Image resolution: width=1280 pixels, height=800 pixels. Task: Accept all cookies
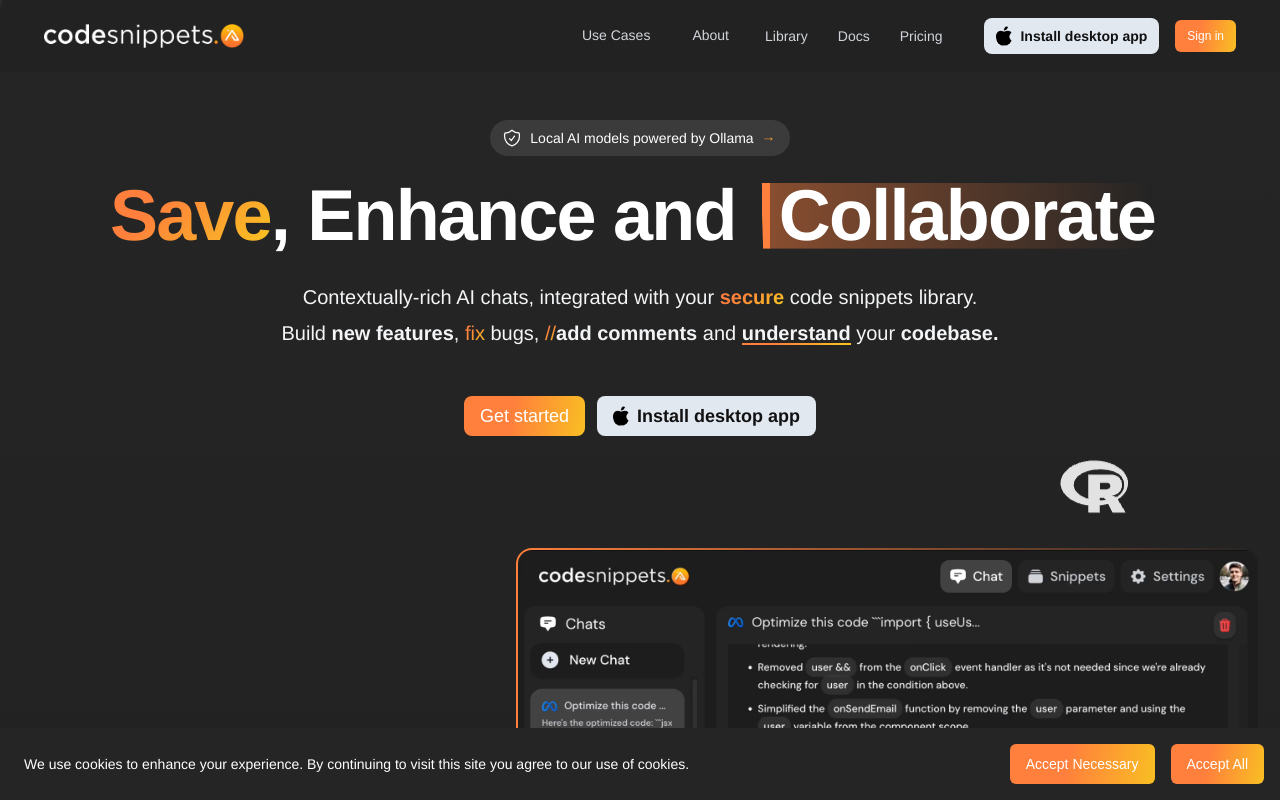(x=1217, y=764)
